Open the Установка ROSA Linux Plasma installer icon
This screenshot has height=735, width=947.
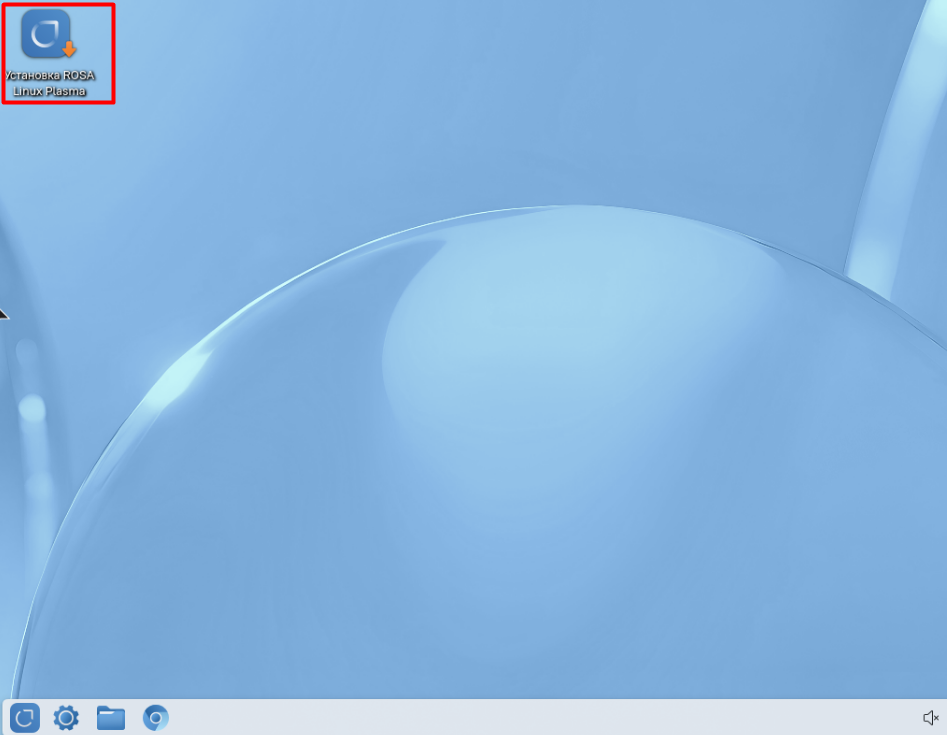[x=48, y=34]
